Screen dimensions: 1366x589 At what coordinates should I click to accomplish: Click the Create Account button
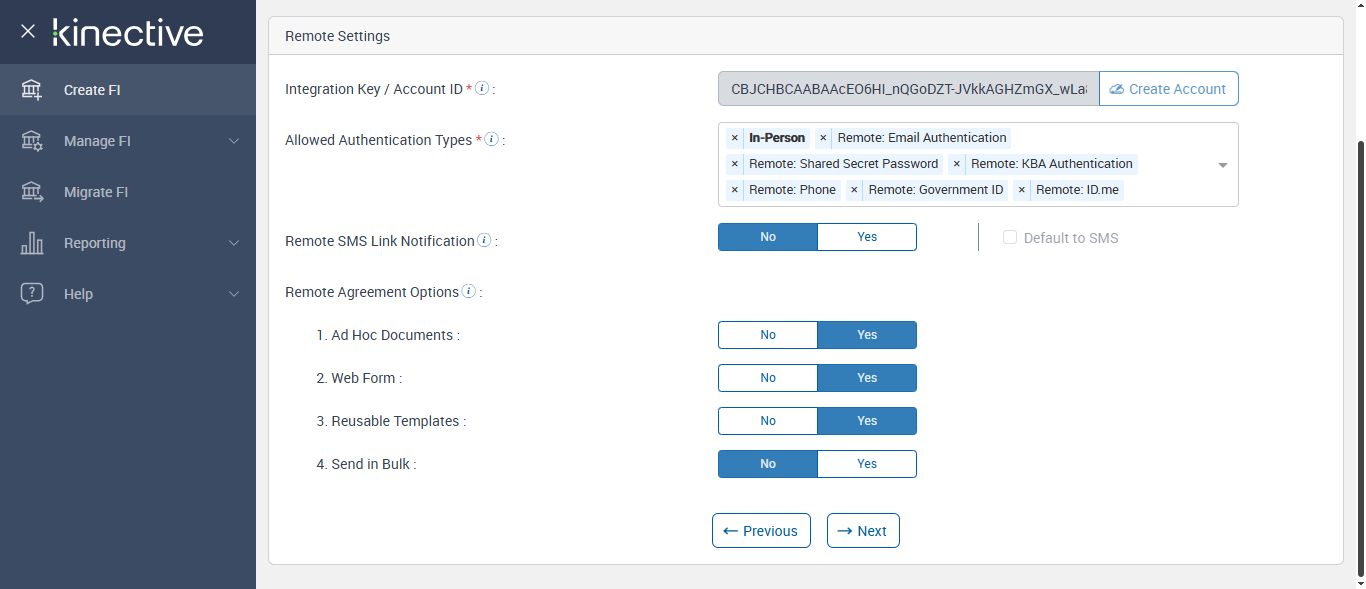(1168, 89)
